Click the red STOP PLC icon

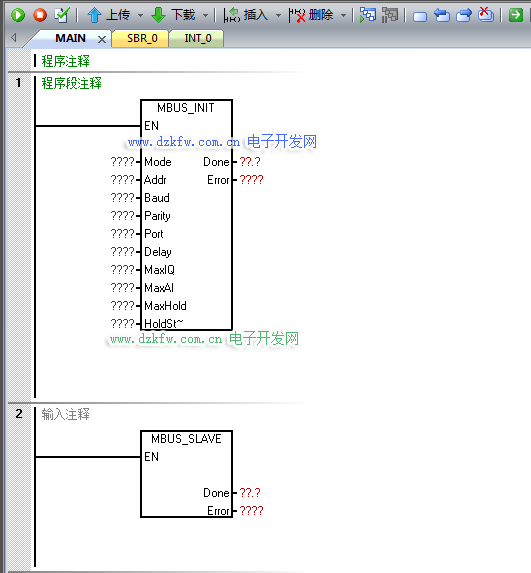click(x=40, y=15)
